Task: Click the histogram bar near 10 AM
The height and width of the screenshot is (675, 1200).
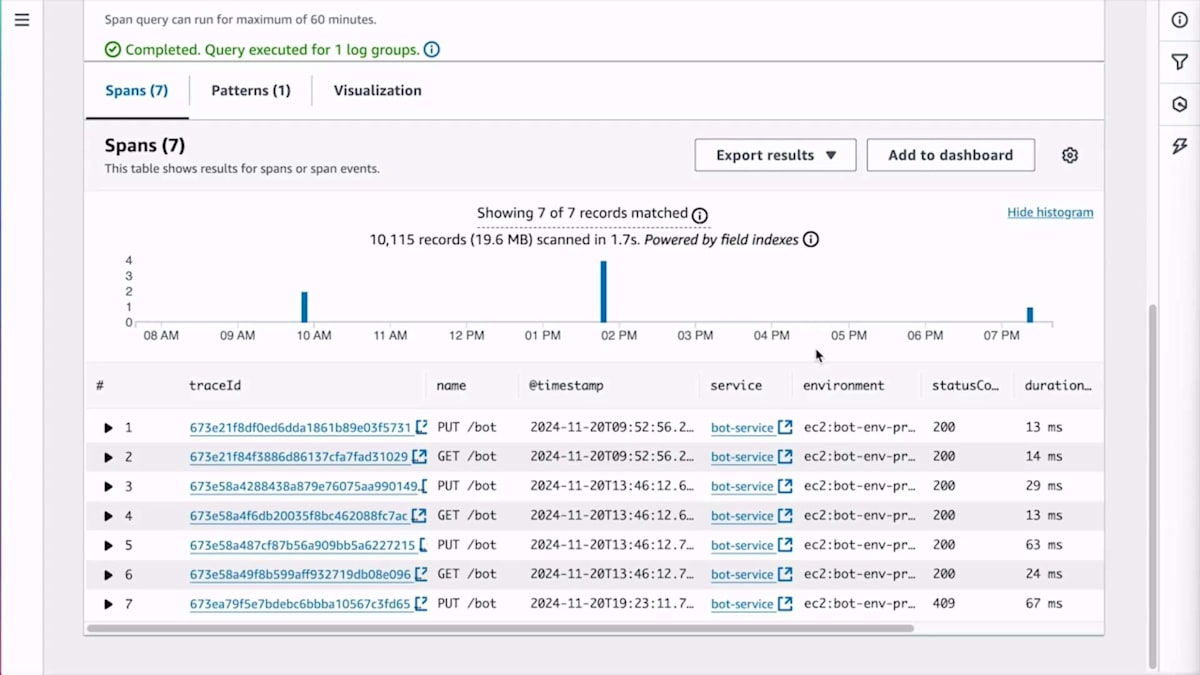Action: coord(304,307)
